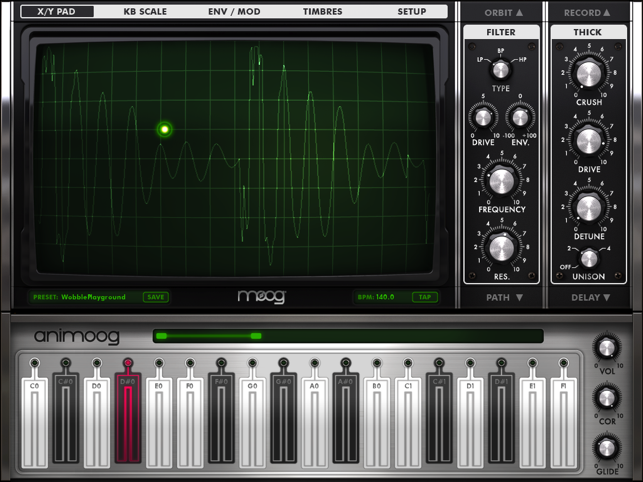
Task: Click the filter ENV. knob
Action: pyautogui.click(x=519, y=118)
